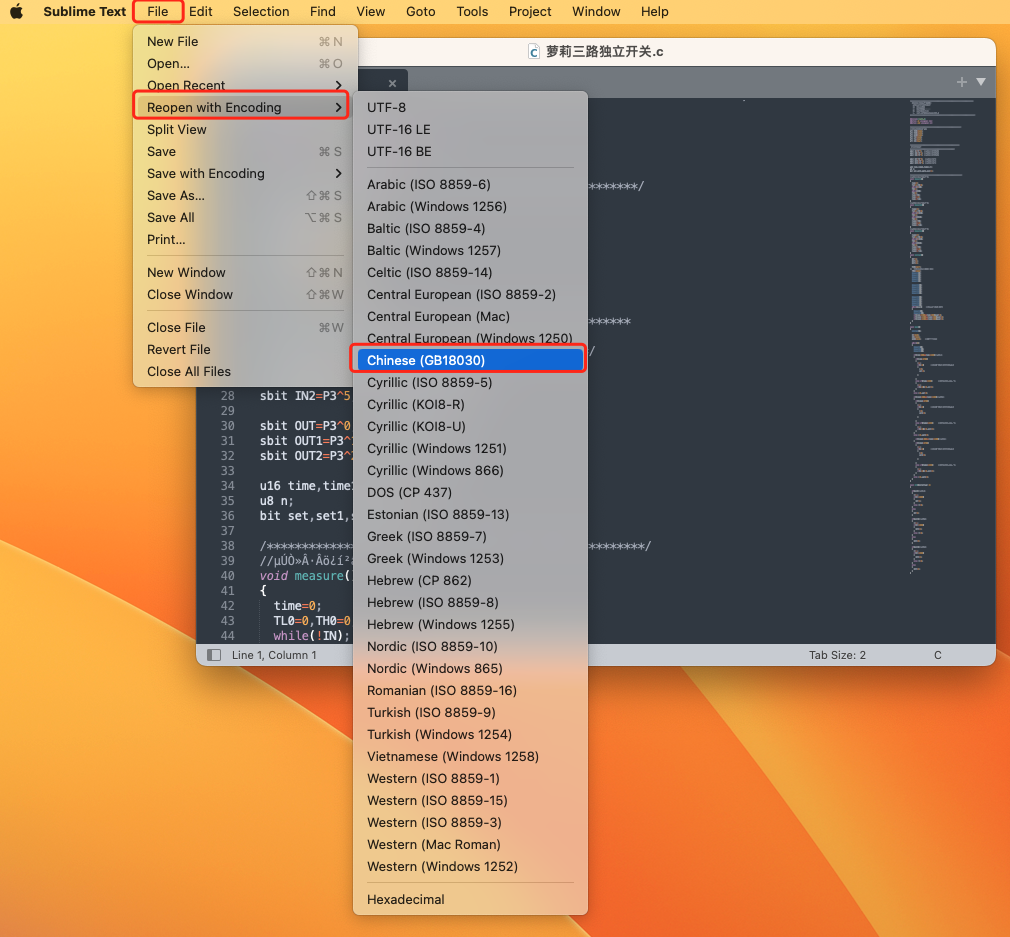Toggle the side bar from status bar
Screen dimensions: 1010x937
coord(214,655)
